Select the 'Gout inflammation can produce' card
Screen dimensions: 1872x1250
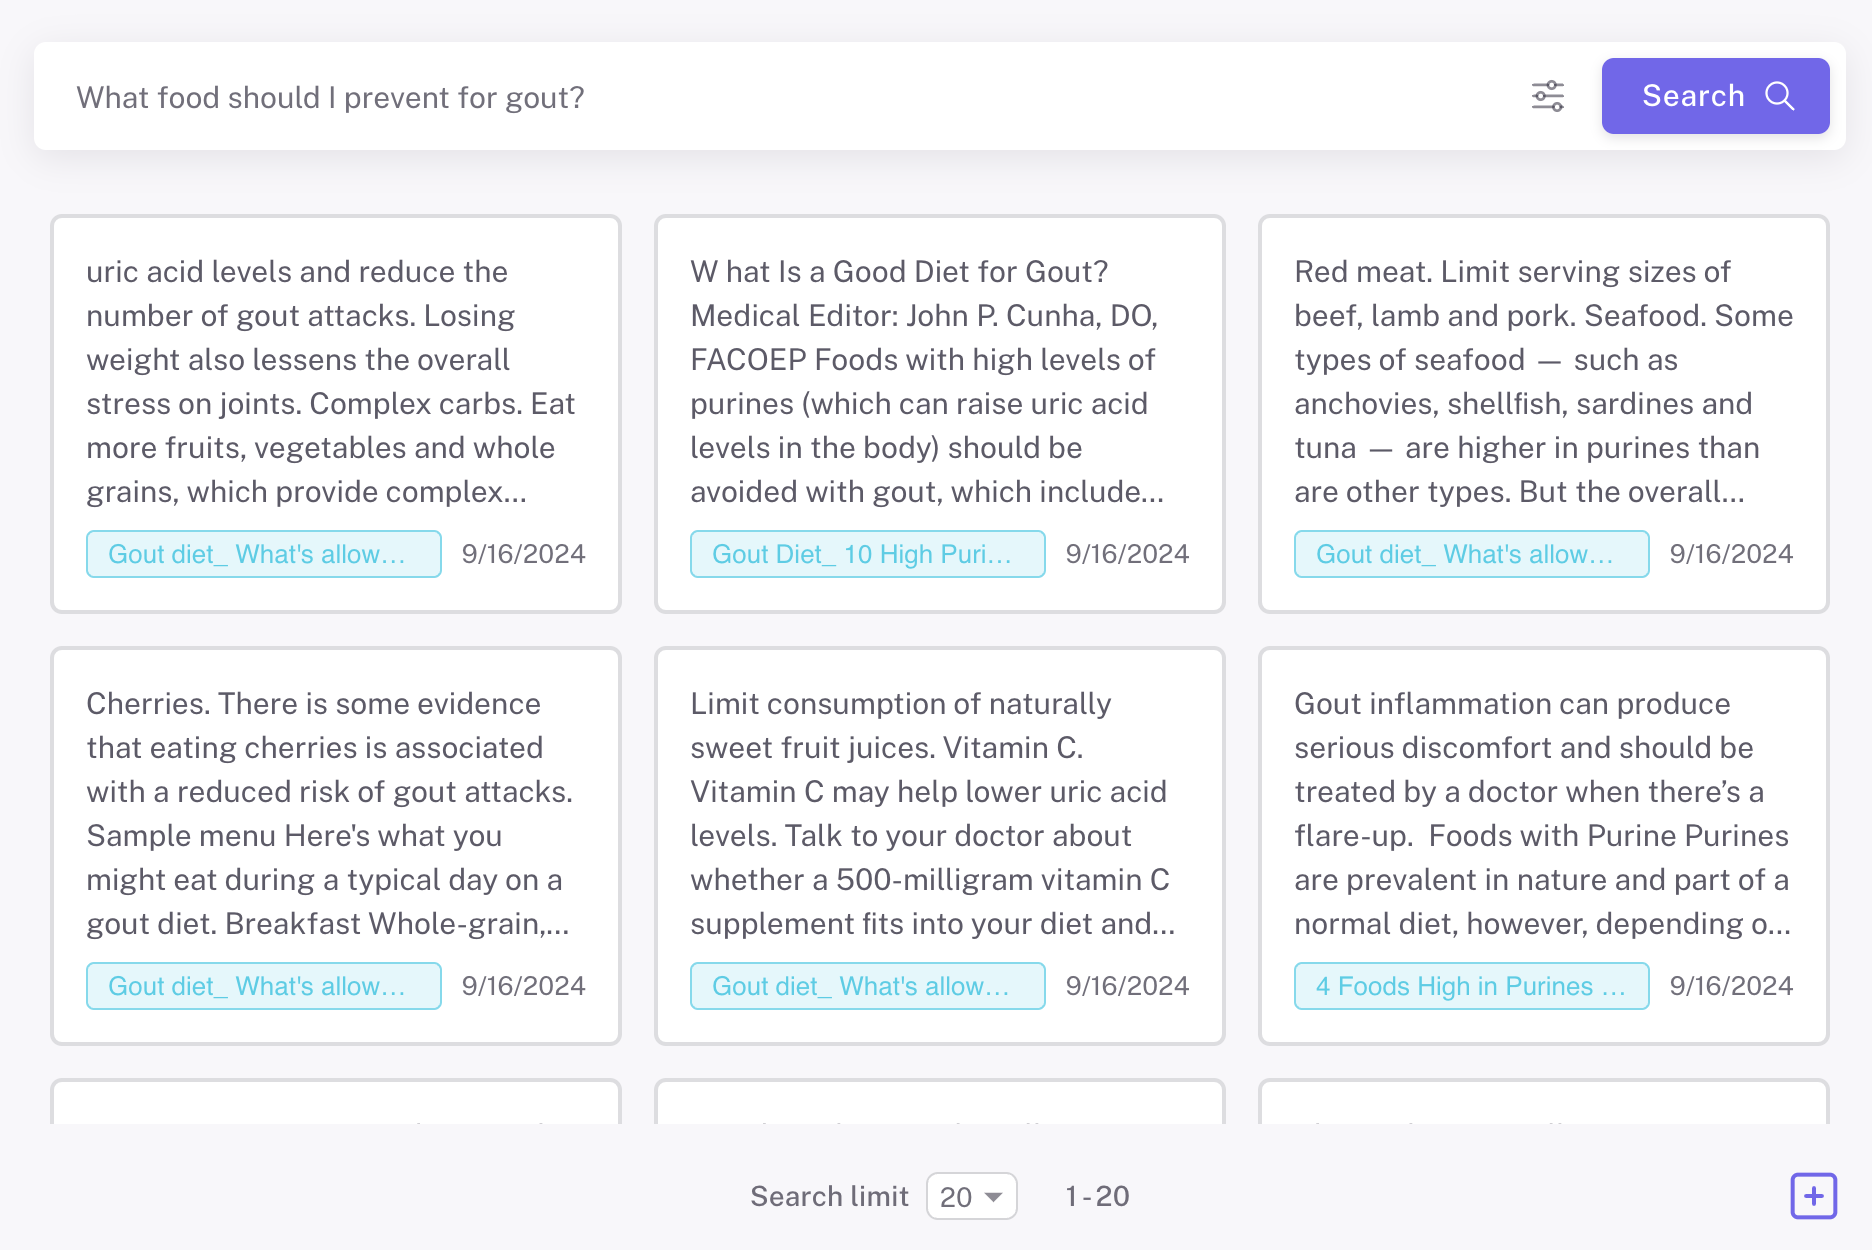point(1543,814)
